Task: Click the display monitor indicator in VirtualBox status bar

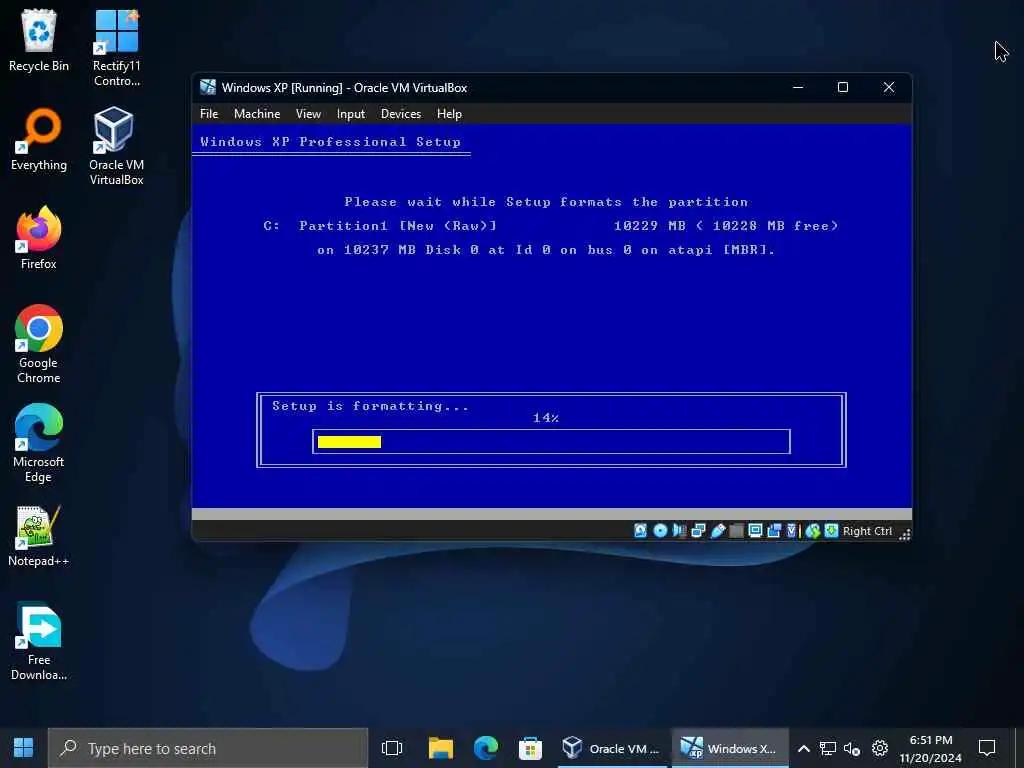Action: 755,531
